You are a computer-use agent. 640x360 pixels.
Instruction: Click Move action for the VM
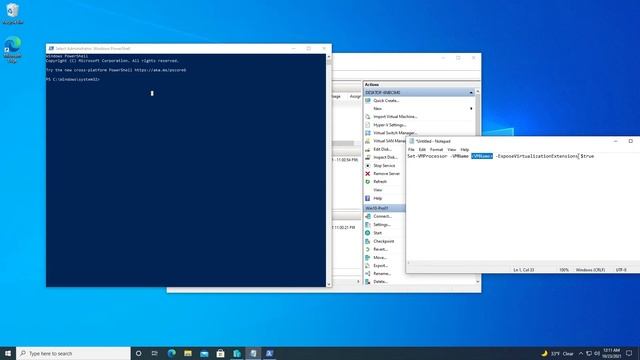click(x=380, y=258)
